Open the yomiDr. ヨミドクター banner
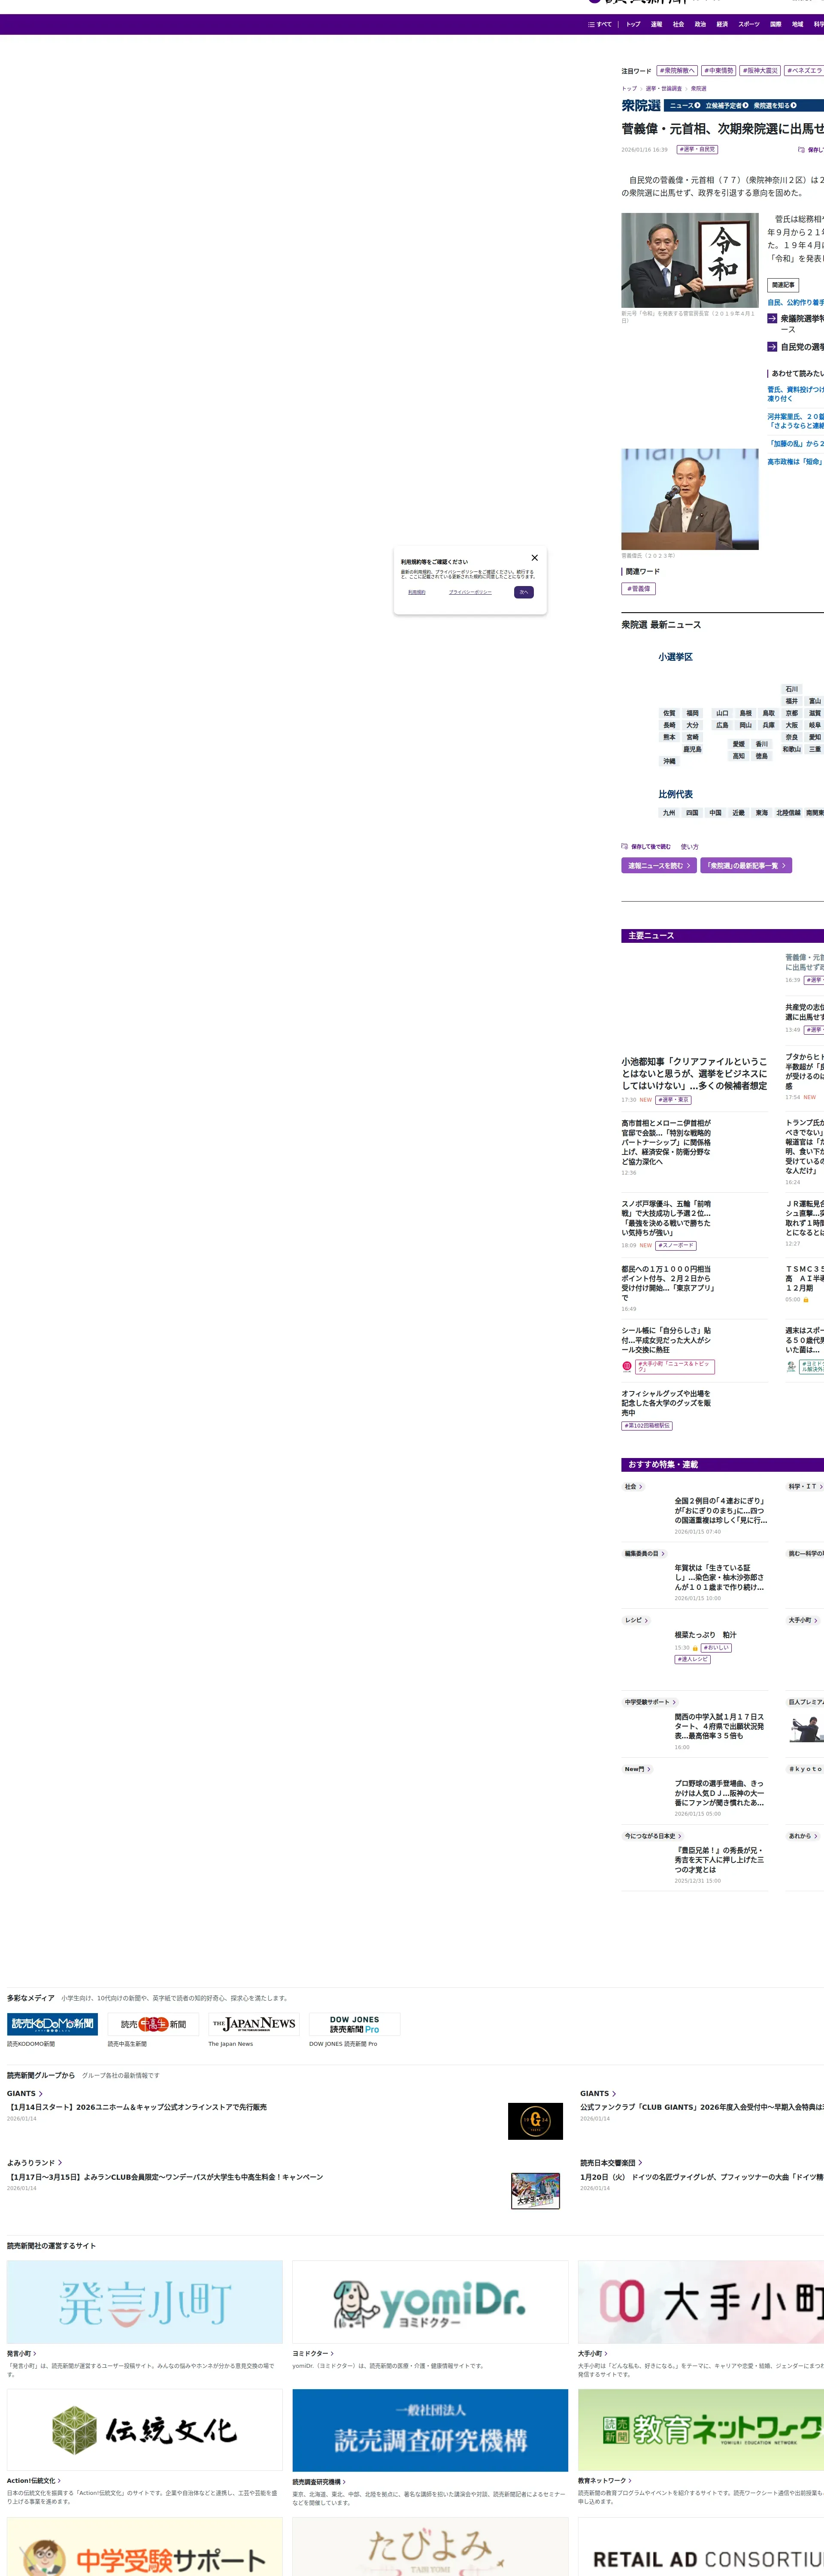 [430, 2302]
